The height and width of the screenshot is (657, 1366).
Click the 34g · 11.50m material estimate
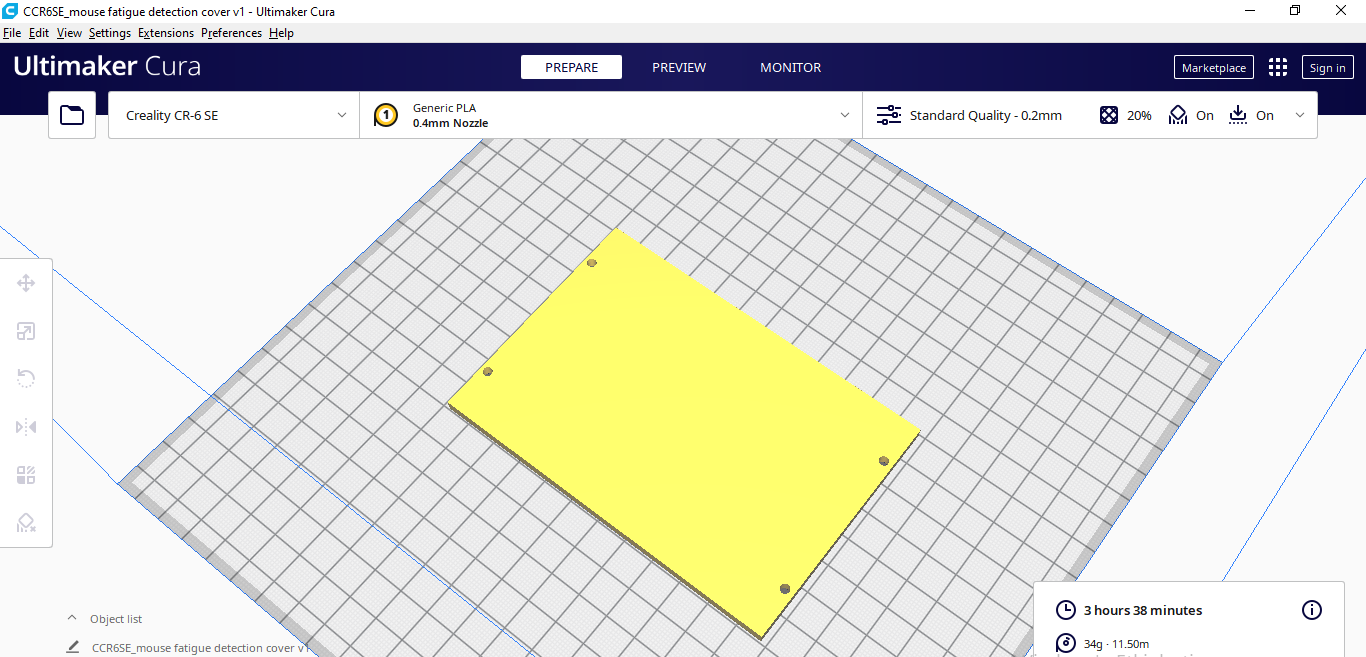click(x=1116, y=643)
